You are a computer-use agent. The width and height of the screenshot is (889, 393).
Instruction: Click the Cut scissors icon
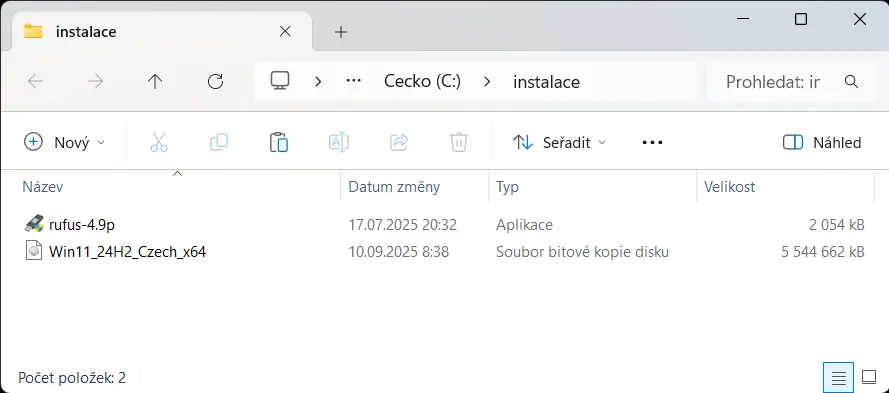[159, 142]
